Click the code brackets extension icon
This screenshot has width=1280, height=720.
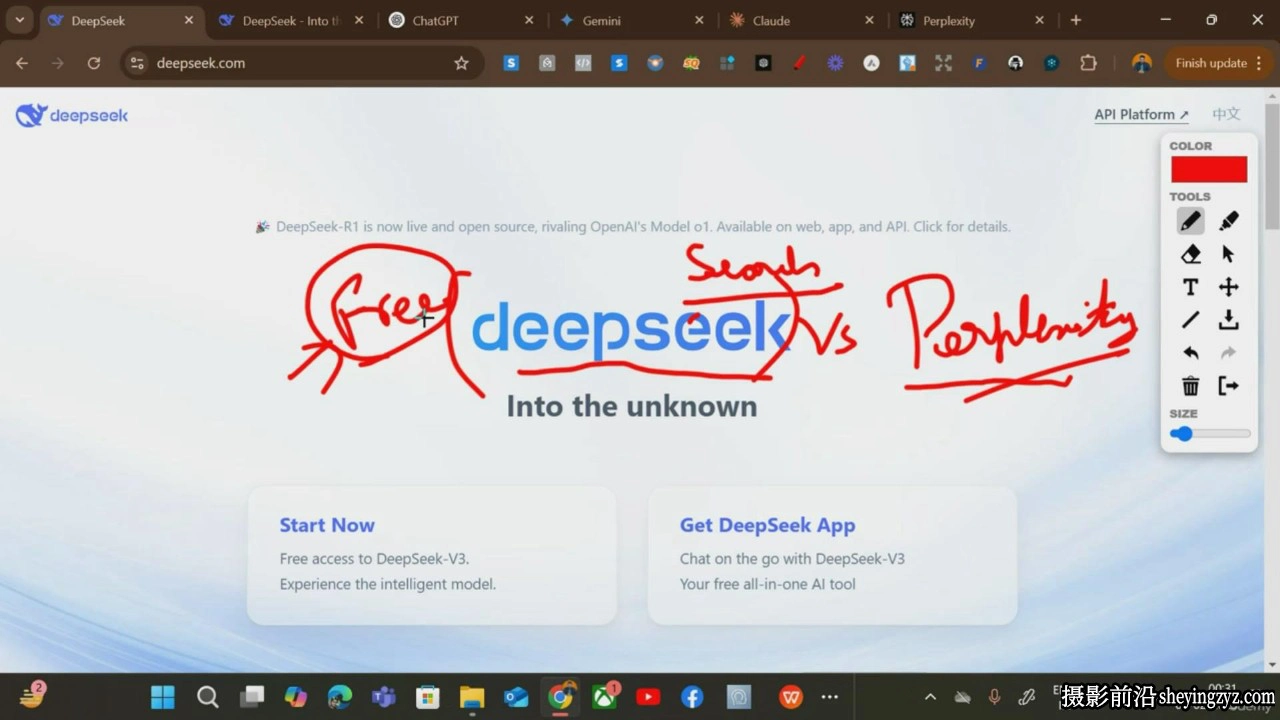[x=583, y=63]
